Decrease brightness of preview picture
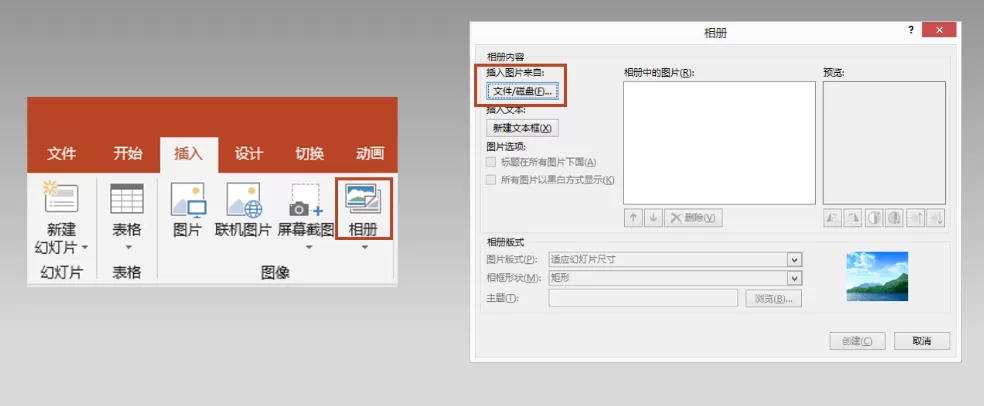This screenshot has width=984, height=406. click(936, 218)
